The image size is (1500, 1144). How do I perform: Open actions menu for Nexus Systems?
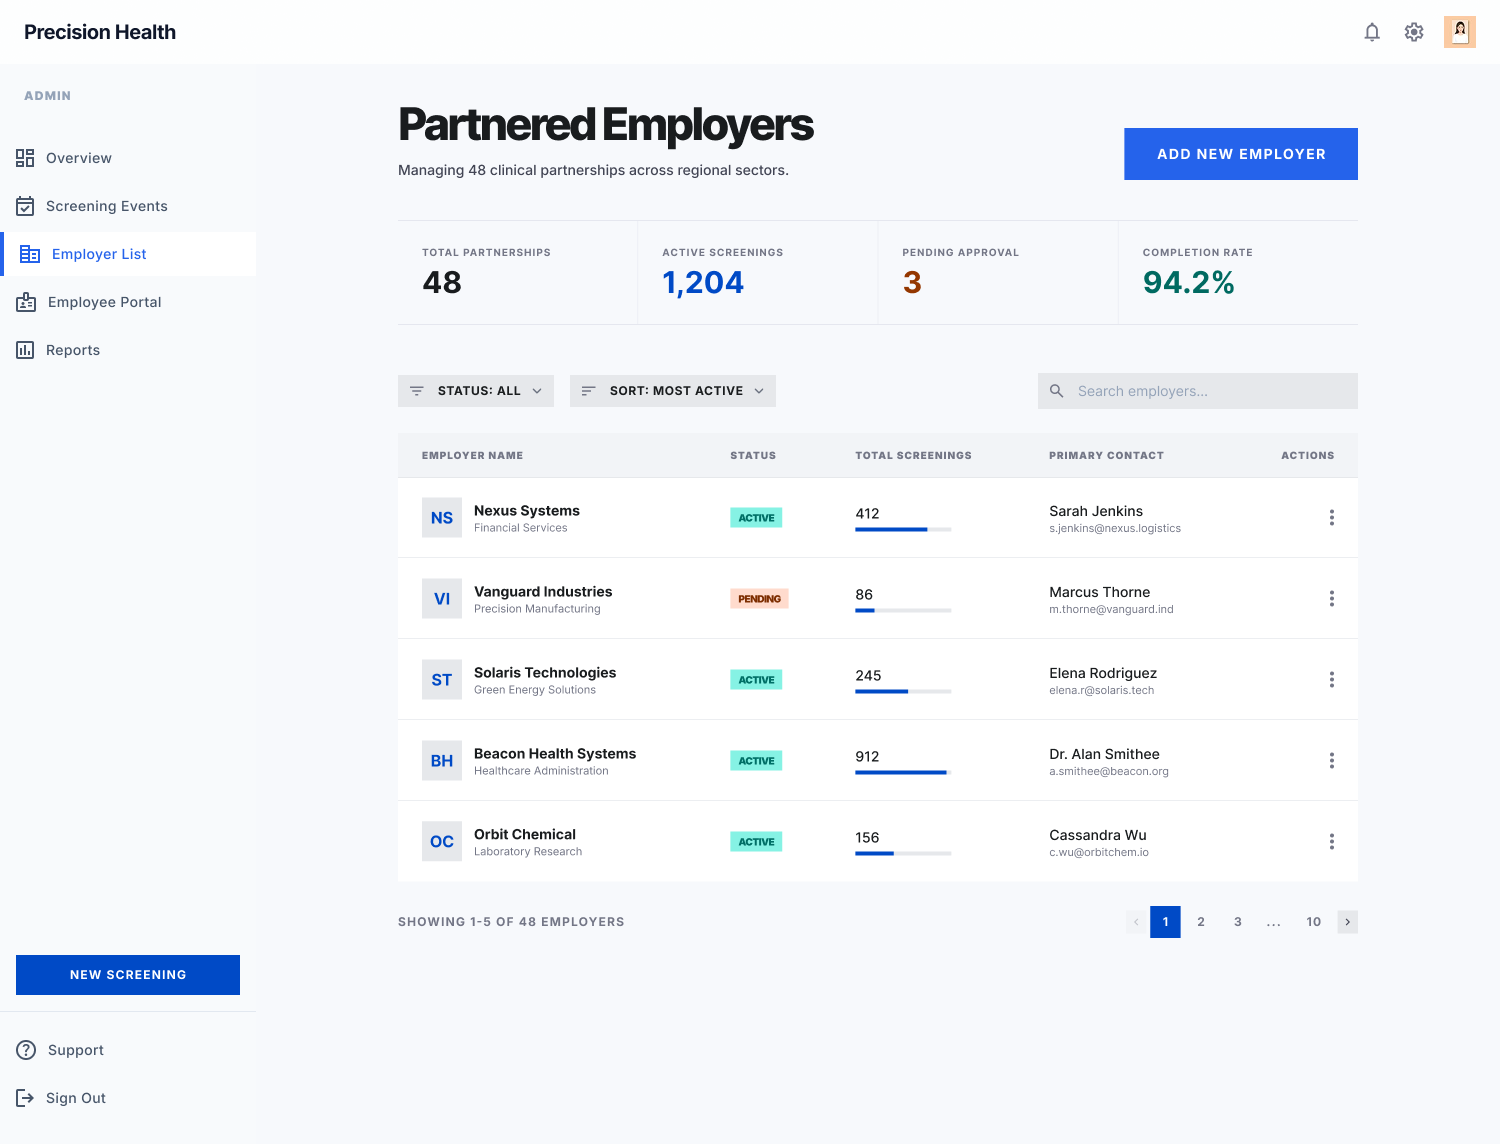click(x=1332, y=518)
